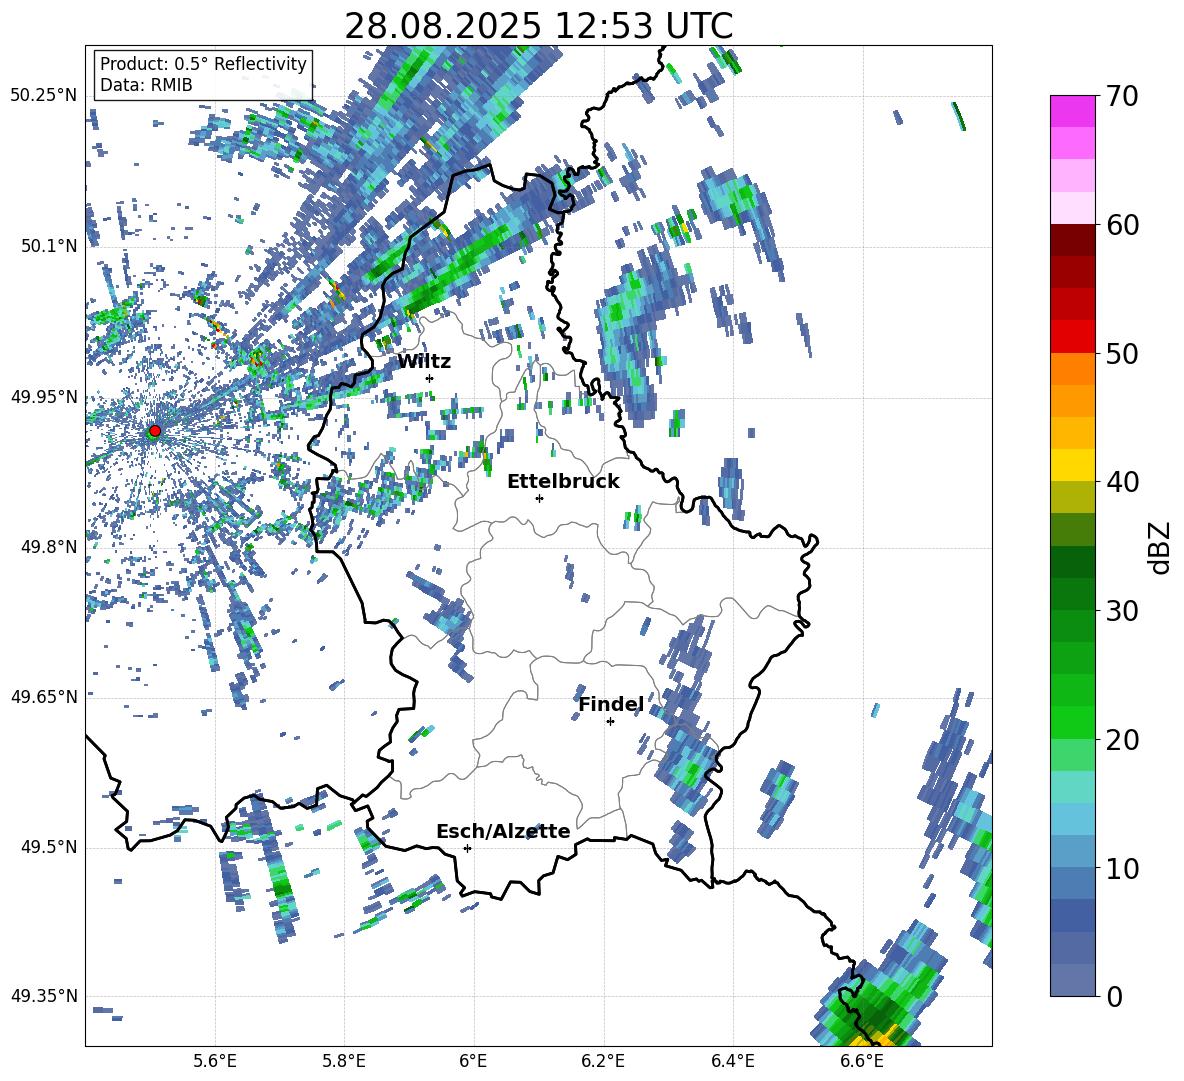This screenshot has height=1081, width=1184.
Task: Click the 49.95°N latitude label
Action: point(44,396)
